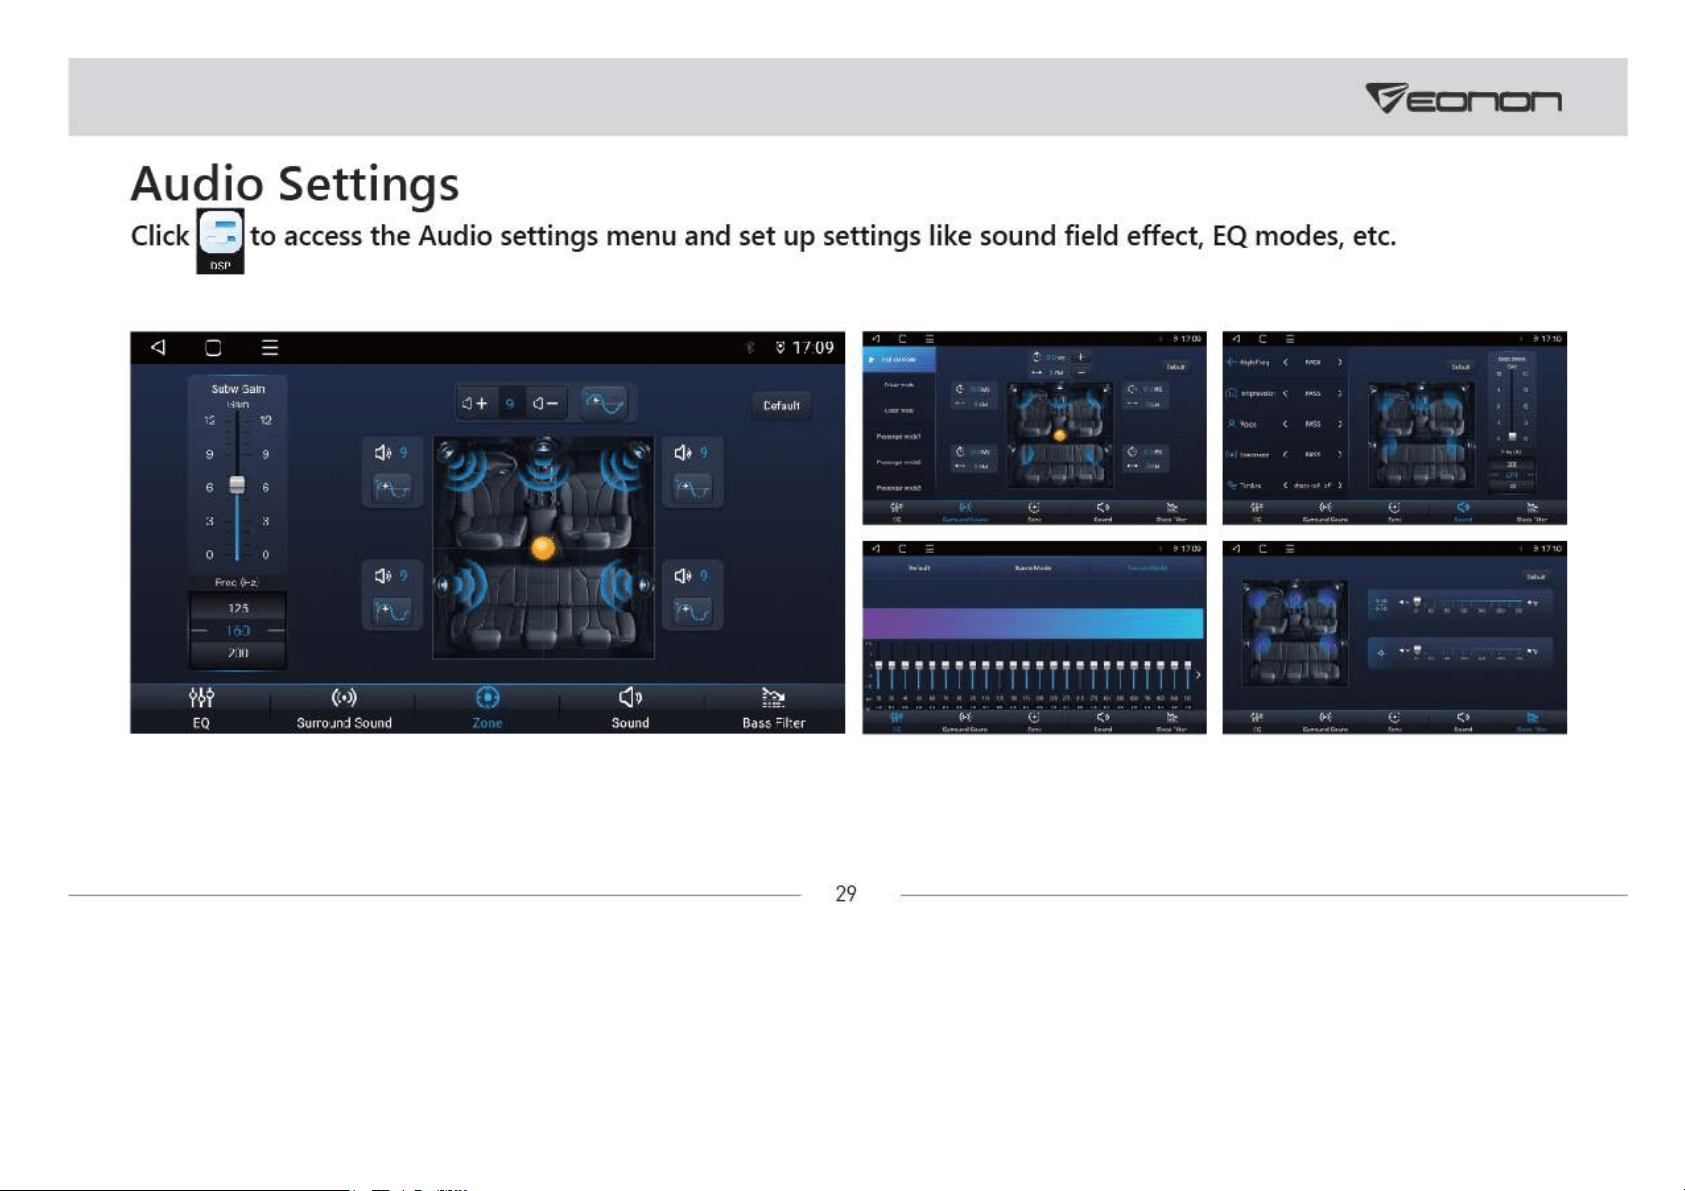Tap the speaker minus volume-down icon

tap(545, 403)
